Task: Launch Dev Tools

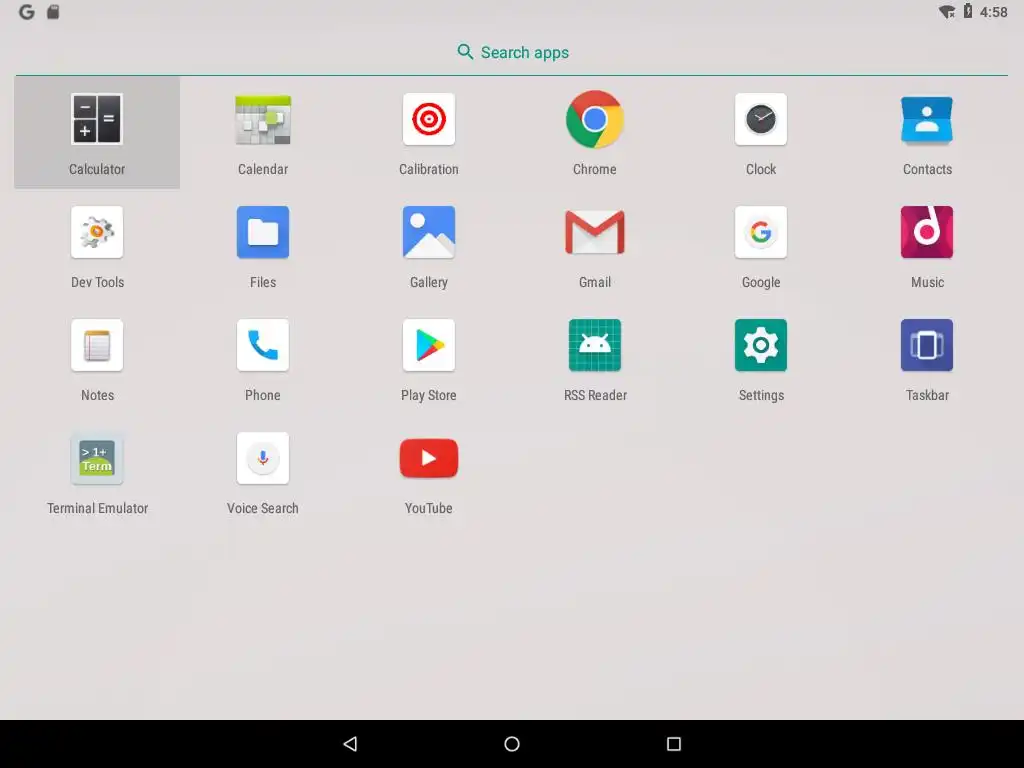Action: [97, 232]
